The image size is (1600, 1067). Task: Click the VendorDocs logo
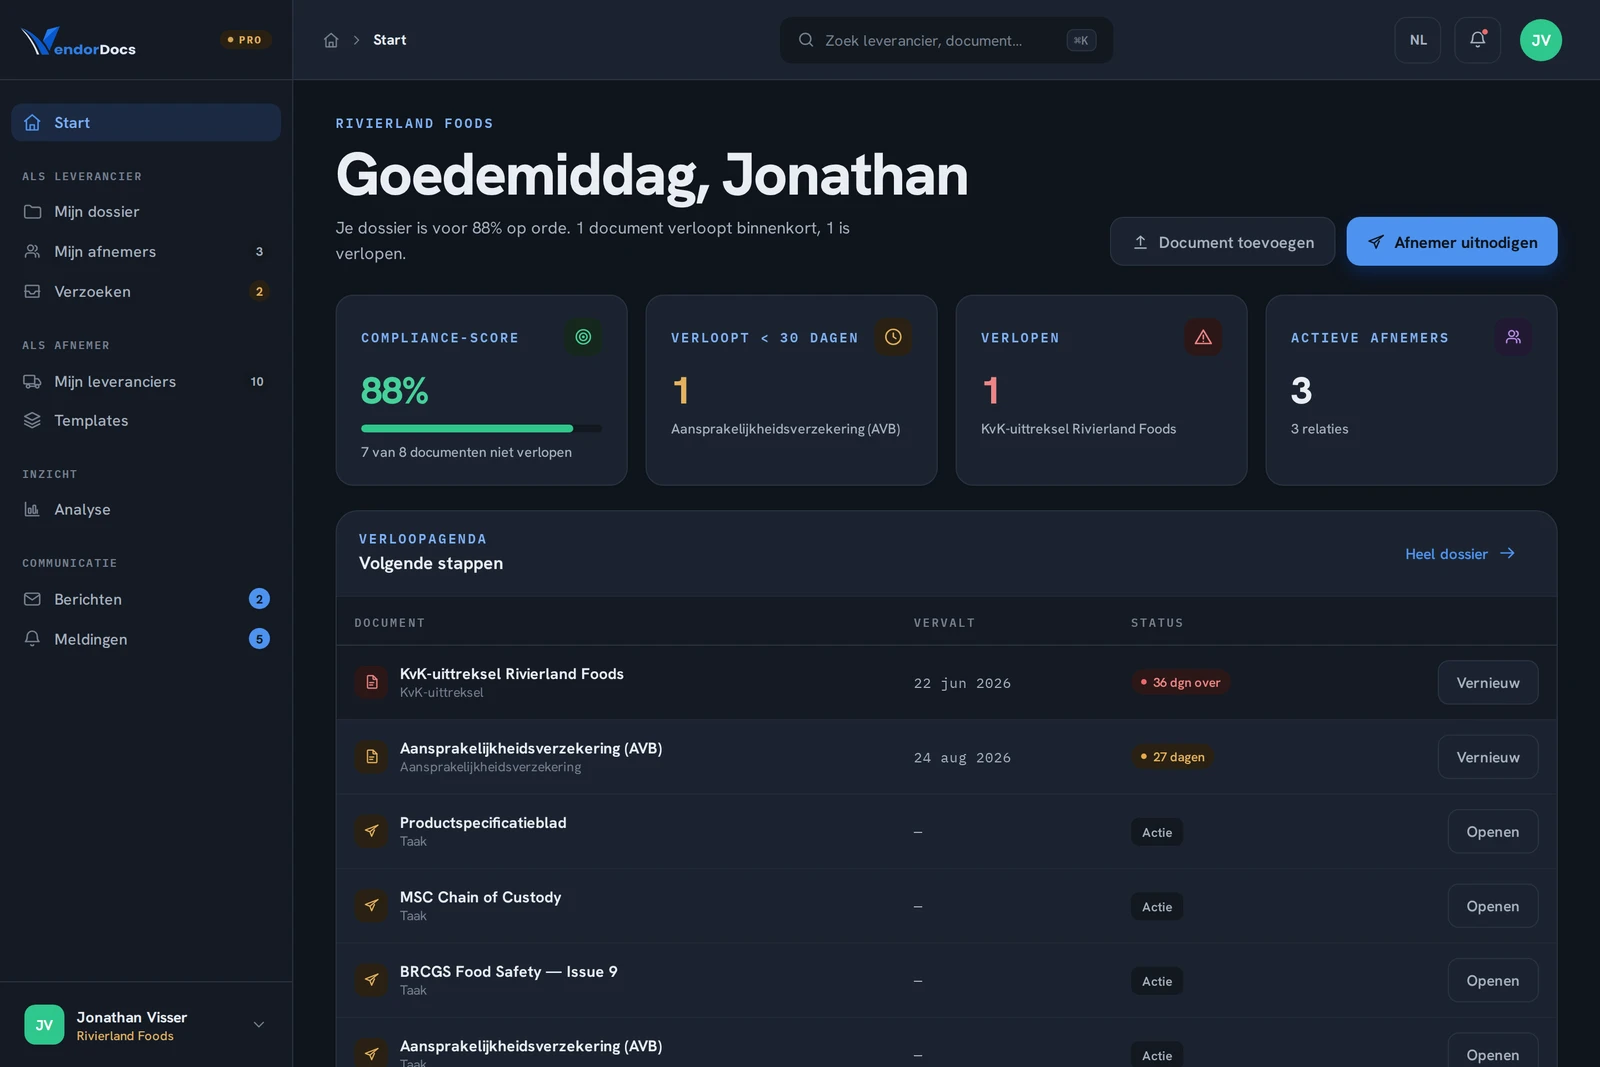(79, 41)
